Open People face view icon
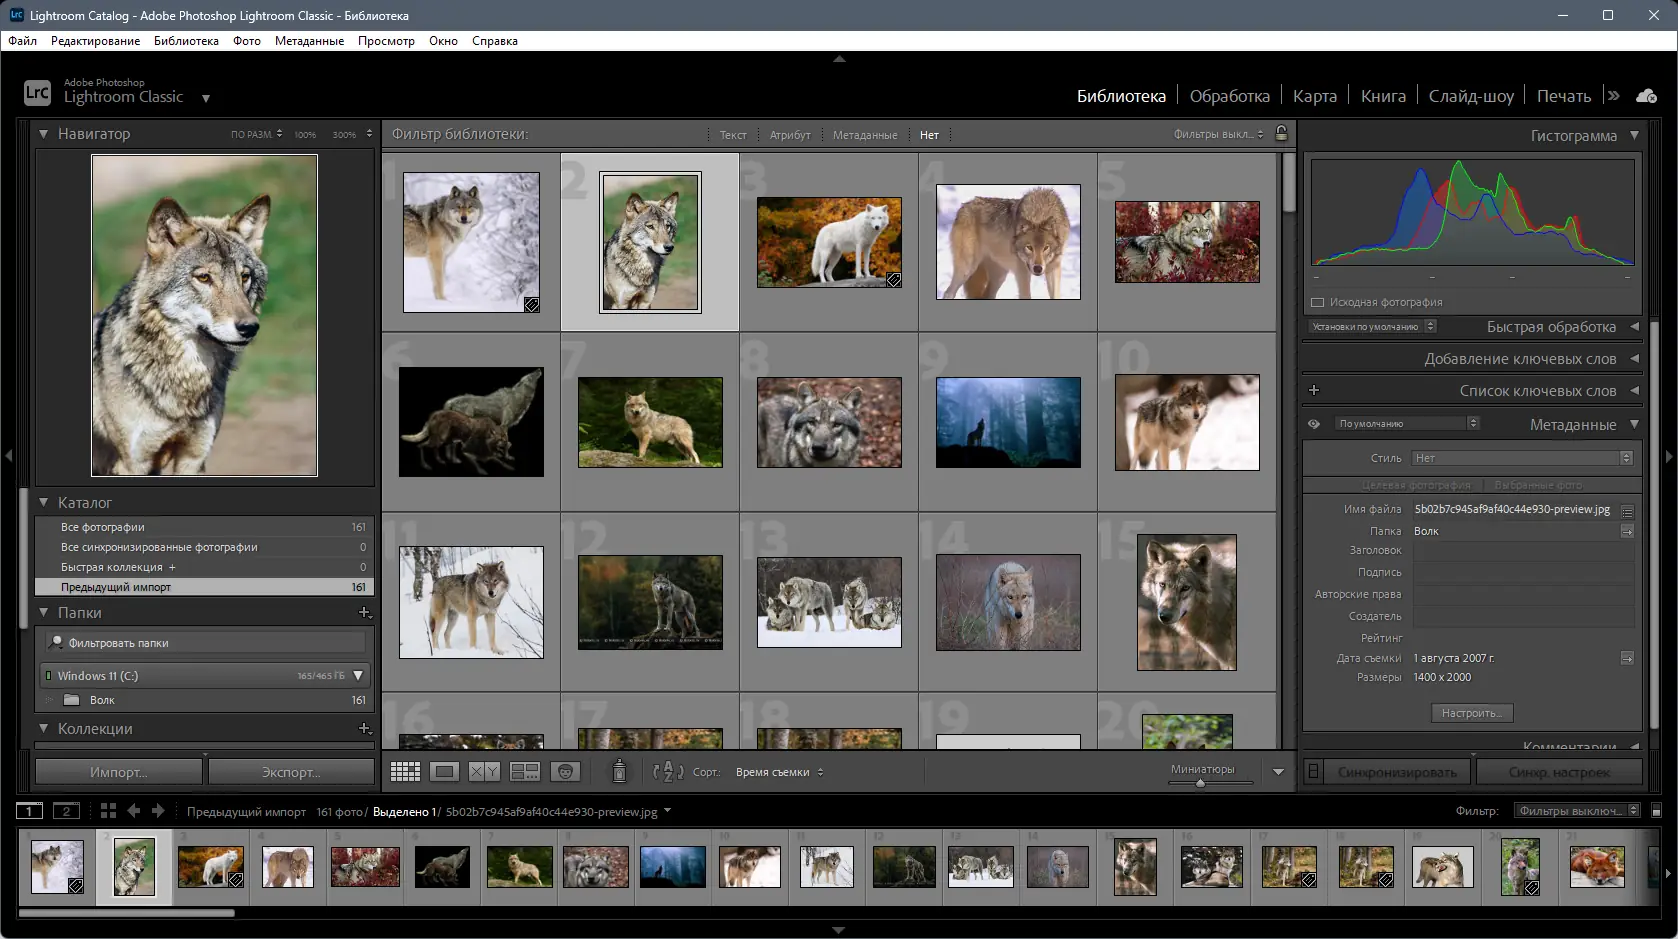Screen dimensions: 1678x939 tap(565, 772)
